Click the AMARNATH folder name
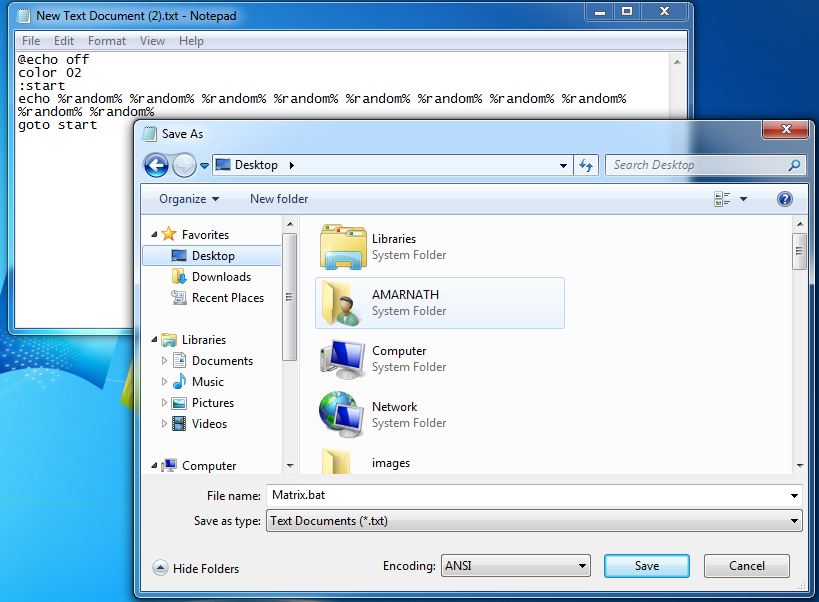This screenshot has height=602, width=819. click(x=405, y=294)
